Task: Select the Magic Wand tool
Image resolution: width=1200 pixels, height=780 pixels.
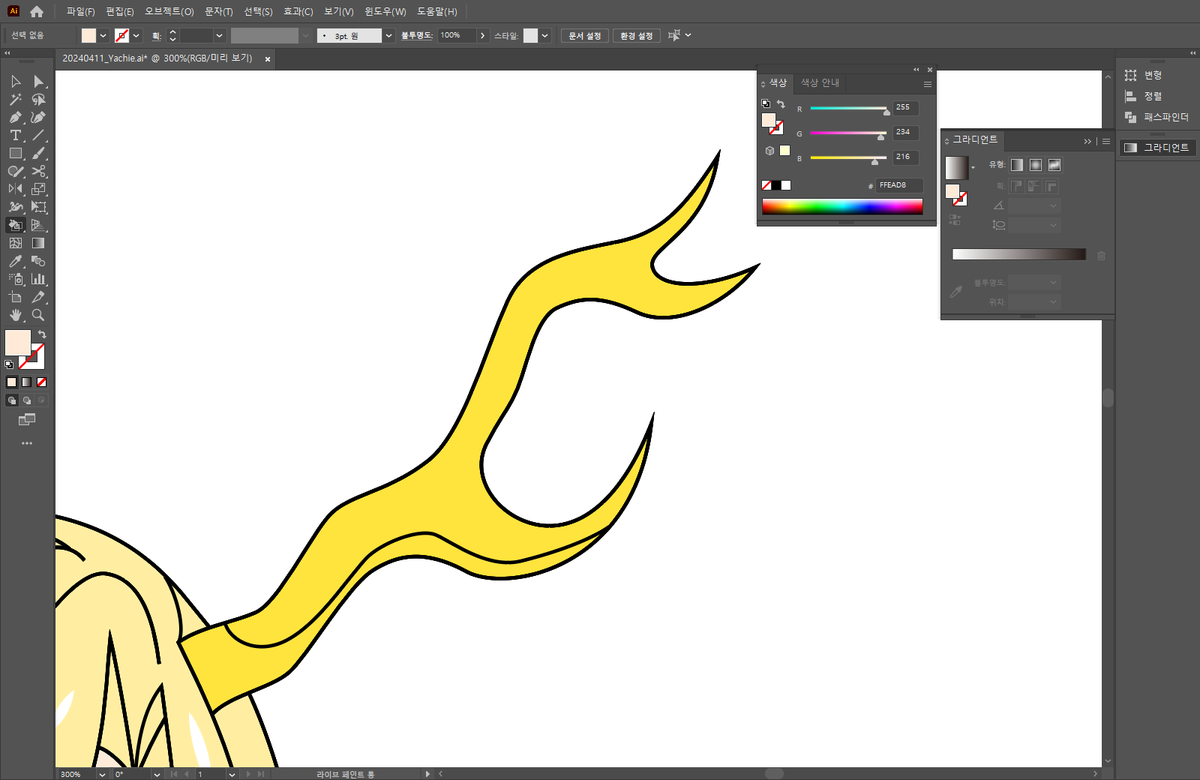Action: point(16,99)
